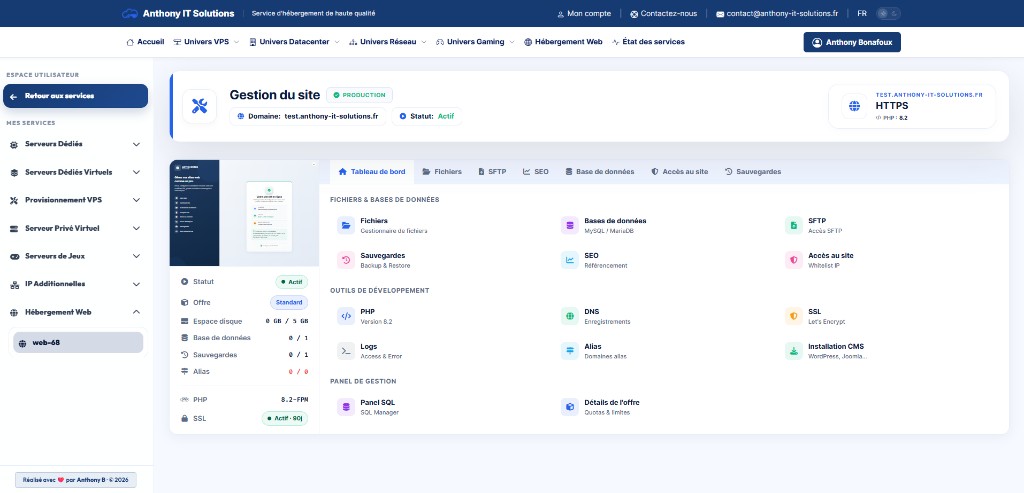This screenshot has width=1024, height=493.
Task: Click the Réalisé avec par Anthony B footer
Action: click(x=76, y=480)
